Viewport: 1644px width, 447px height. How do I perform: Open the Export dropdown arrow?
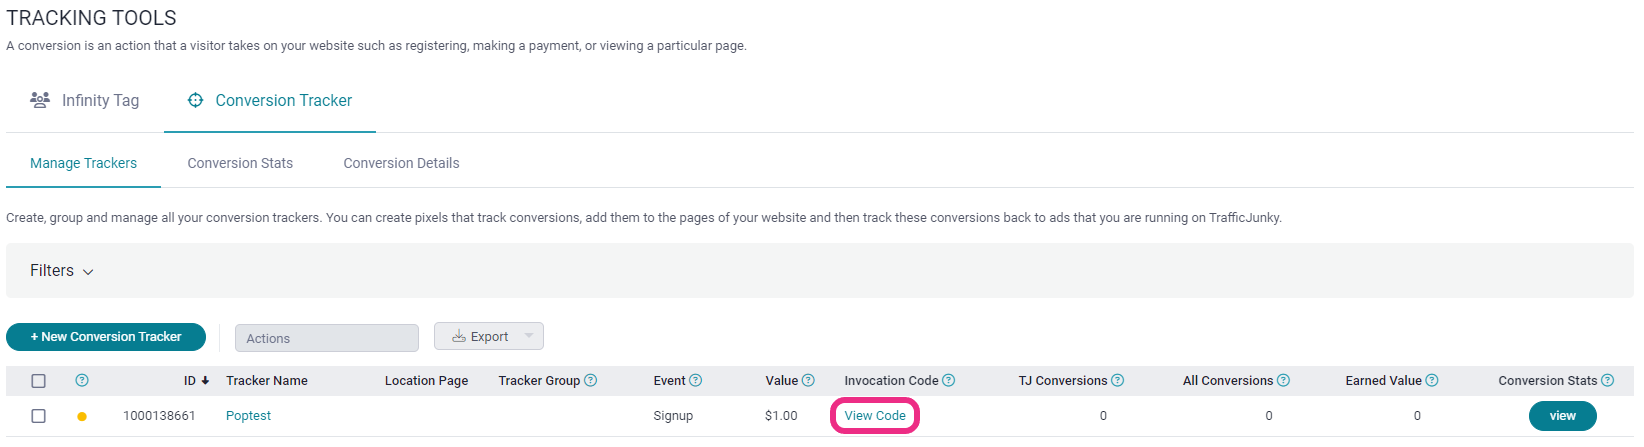[530, 336]
